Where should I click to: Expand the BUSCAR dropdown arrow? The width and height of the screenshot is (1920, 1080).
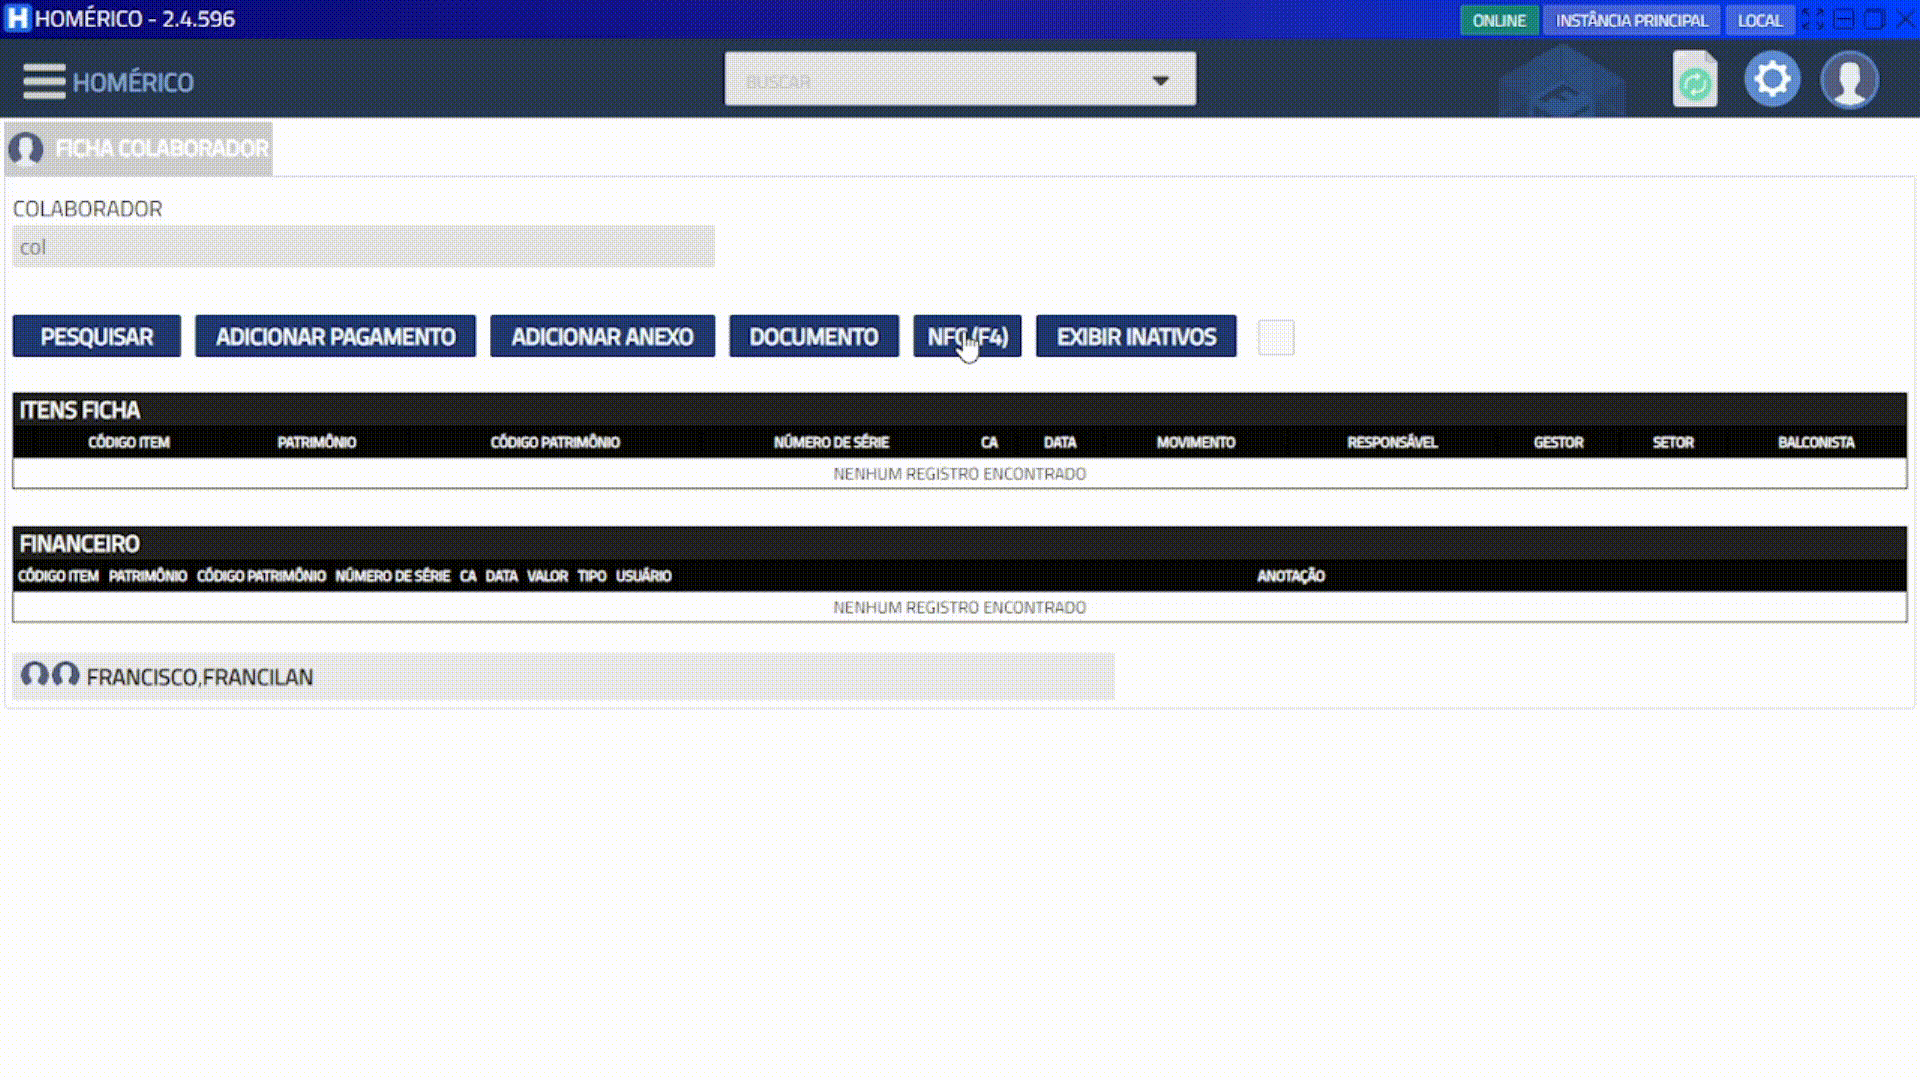pyautogui.click(x=1160, y=80)
